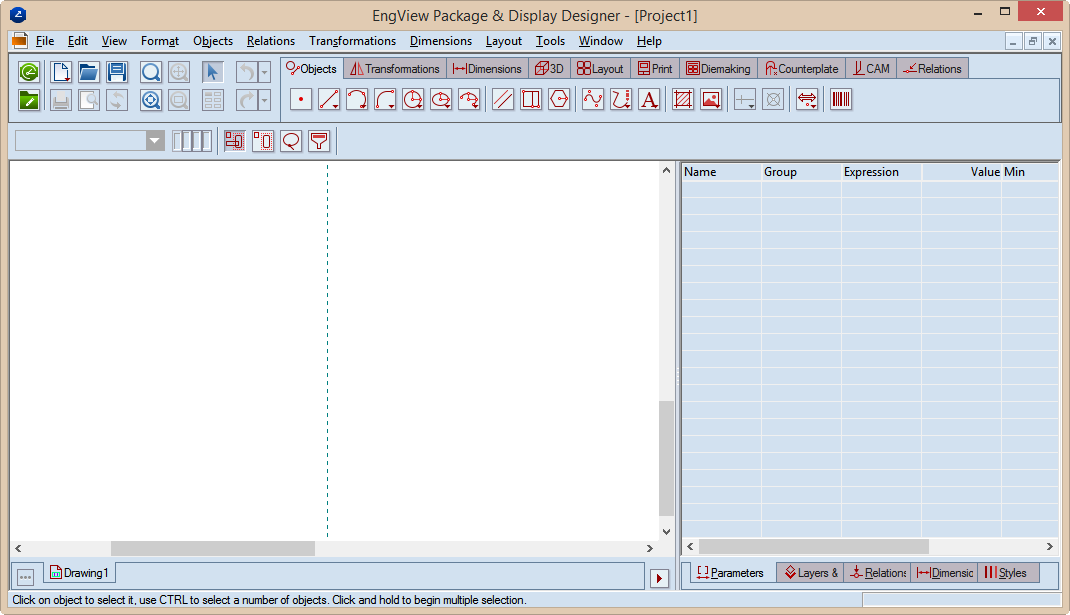Click the magnifier zoom window tool
This screenshot has width=1070, height=615.
pyautogui.click(x=151, y=72)
